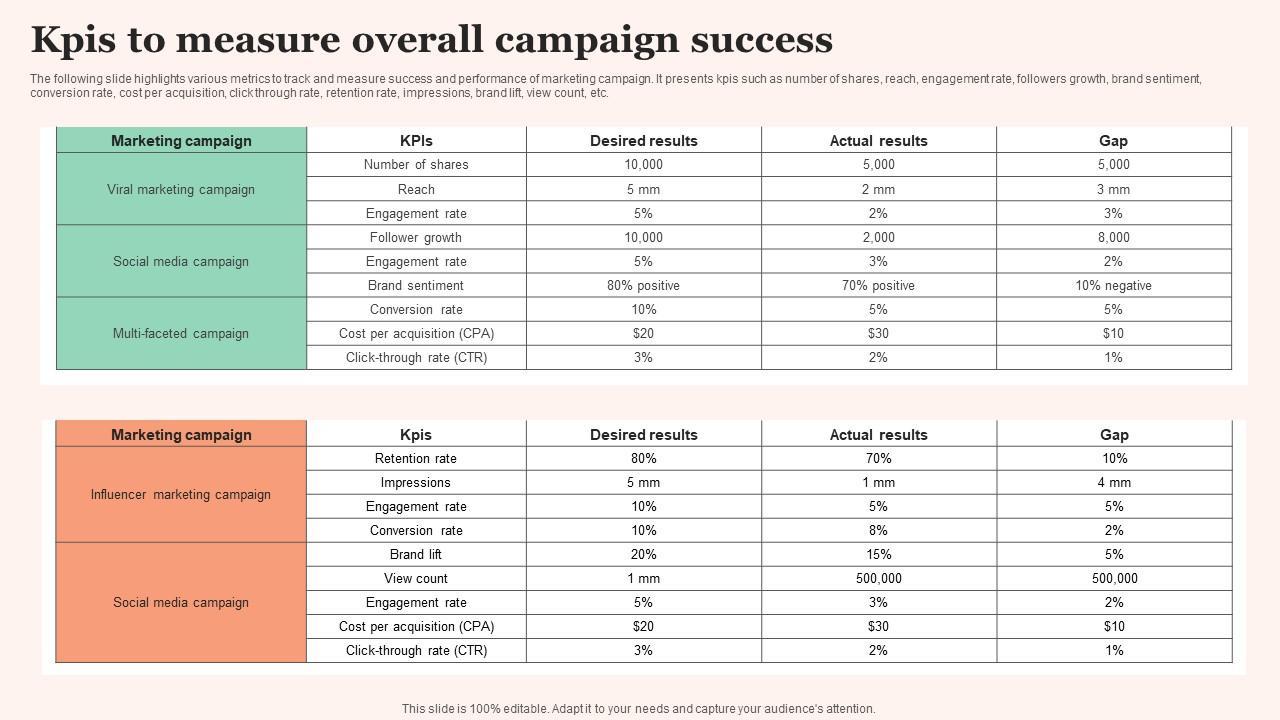
Task: Click the "Retention rate" KPI cell
Action: (416, 458)
